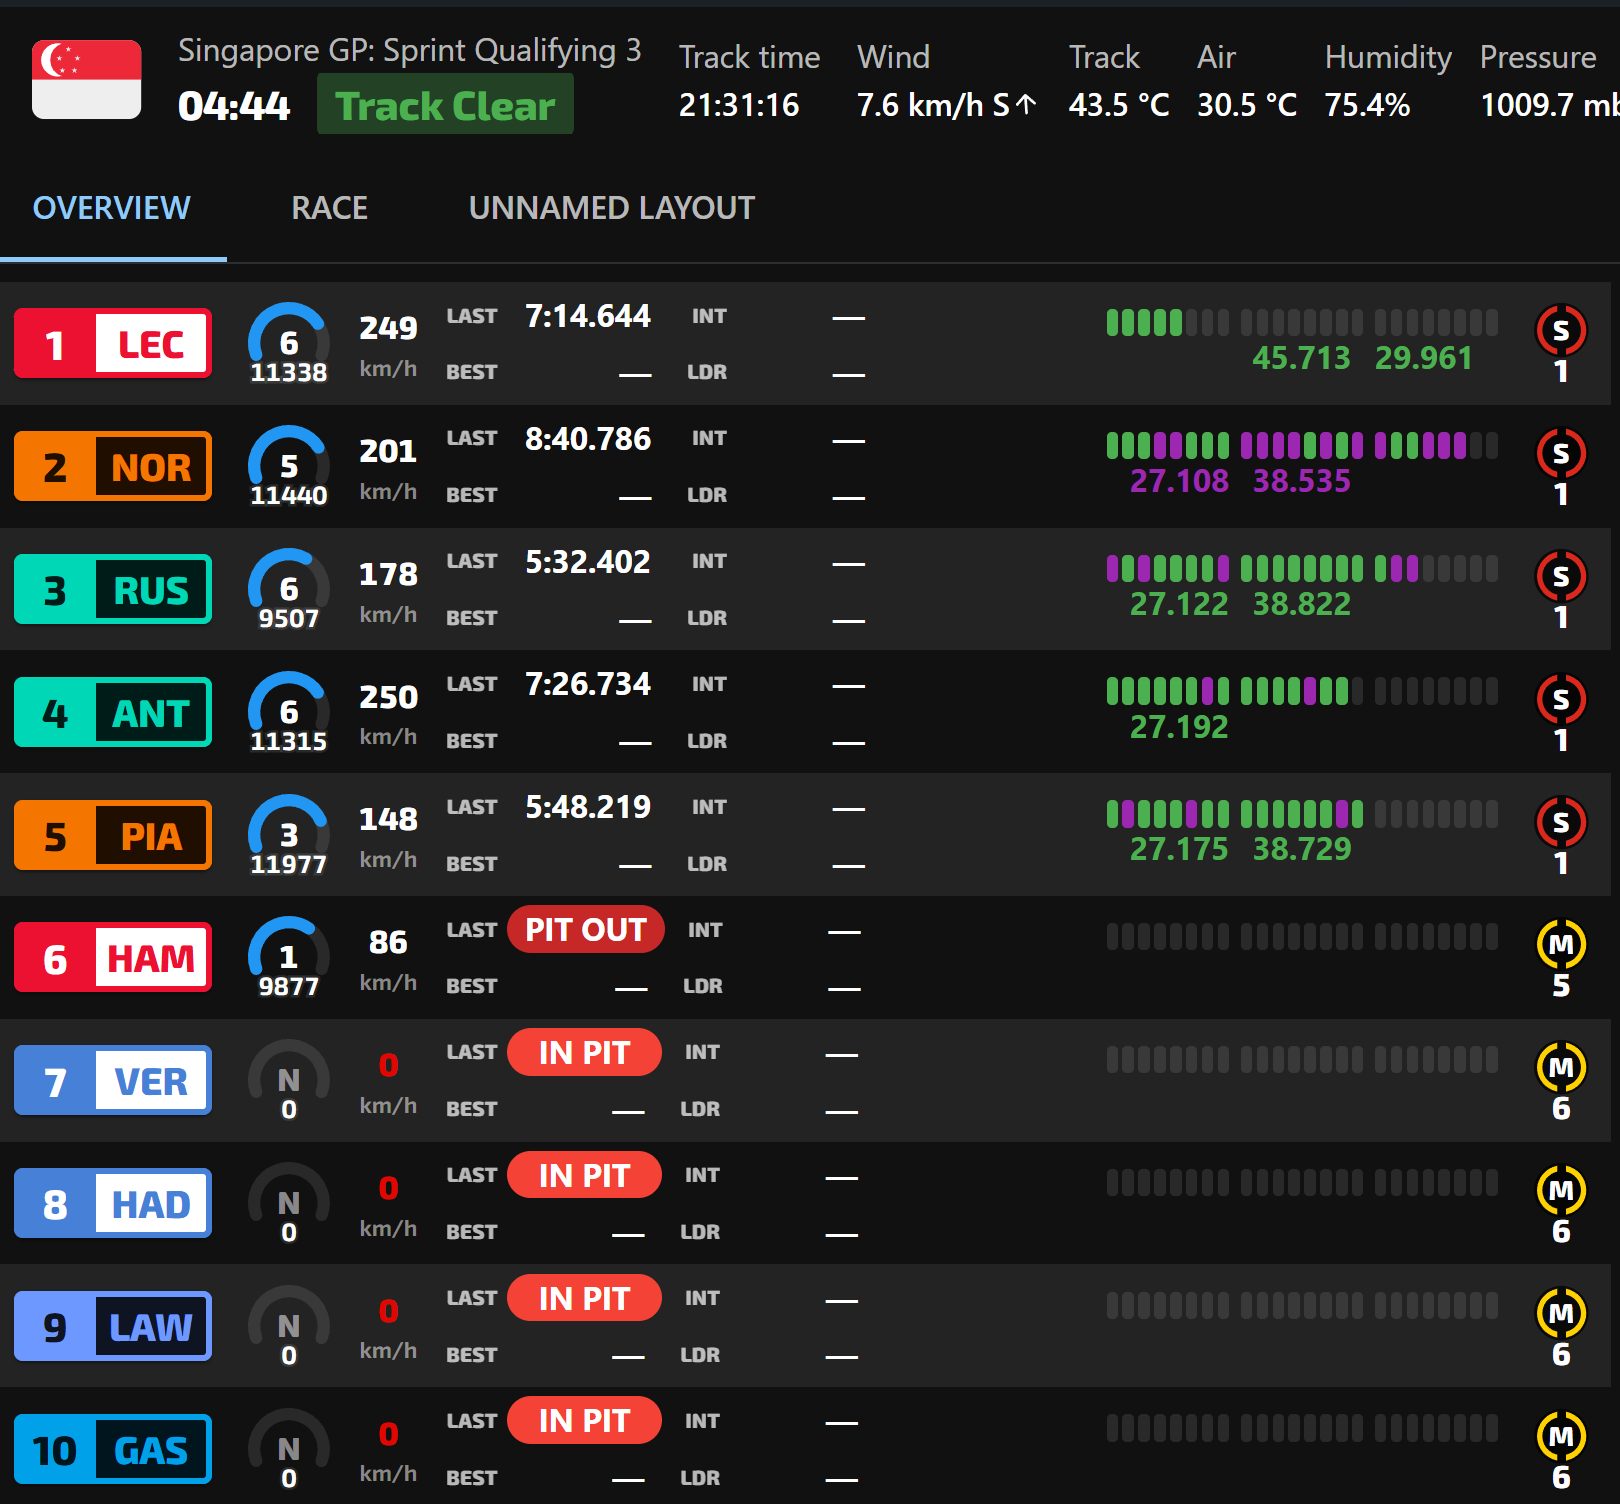Click HAM's PIT OUT status badge
This screenshot has height=1504, width=1620.
(x=586, y=929)
